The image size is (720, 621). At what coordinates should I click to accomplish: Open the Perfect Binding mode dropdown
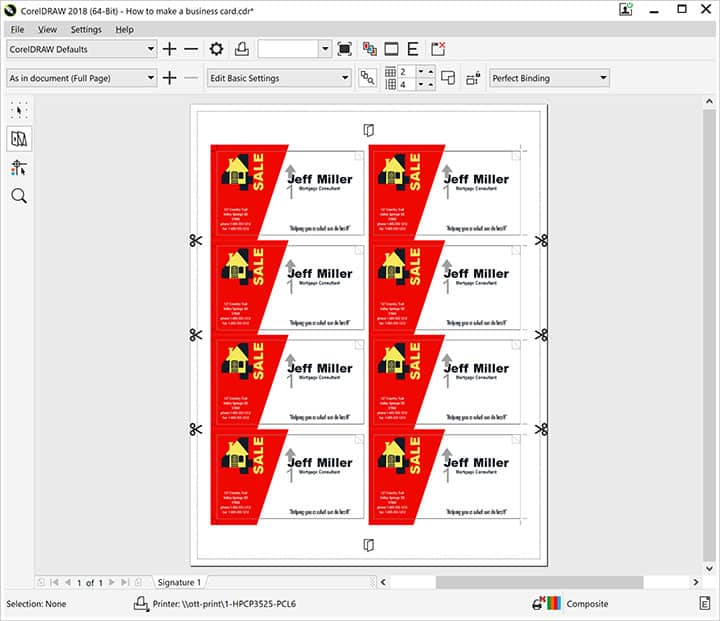click(603, 78)
